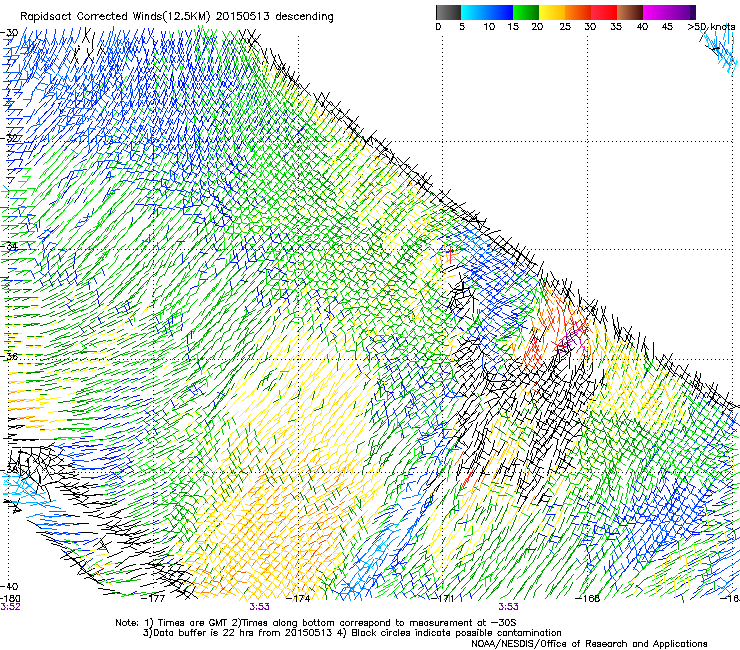Click the '>50 knots' legend label
740x650 pixels.
click(x=711, y=27)
